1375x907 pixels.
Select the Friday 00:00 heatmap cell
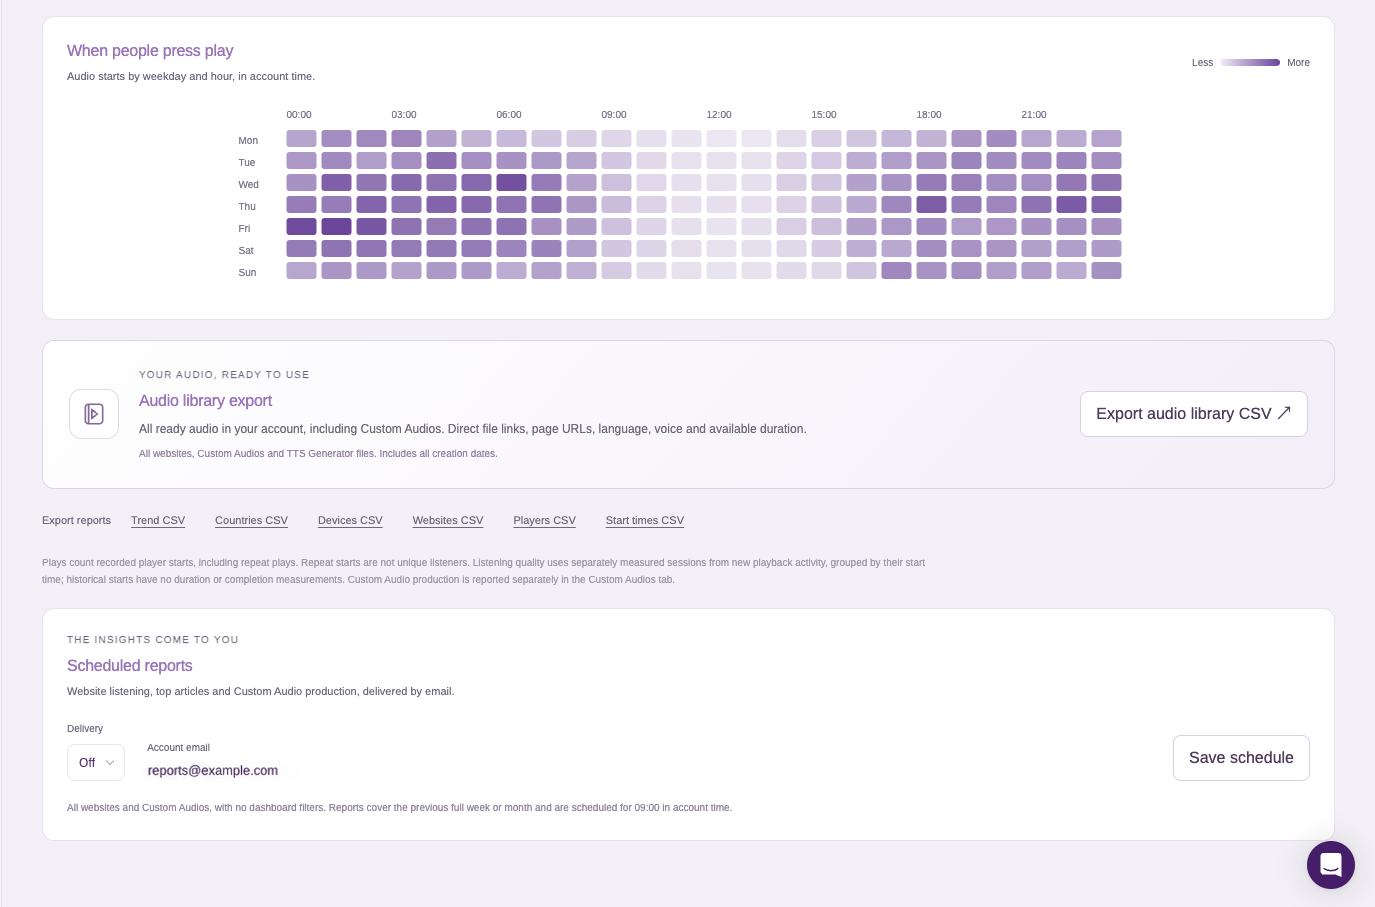[301, 227]
